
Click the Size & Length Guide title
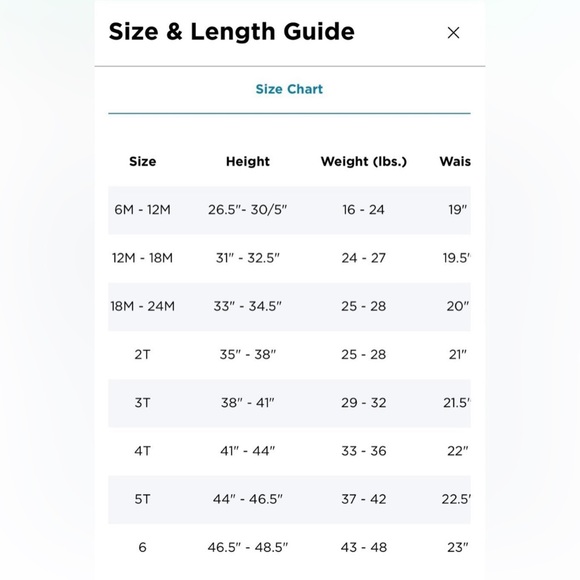[x=232, y=31]
